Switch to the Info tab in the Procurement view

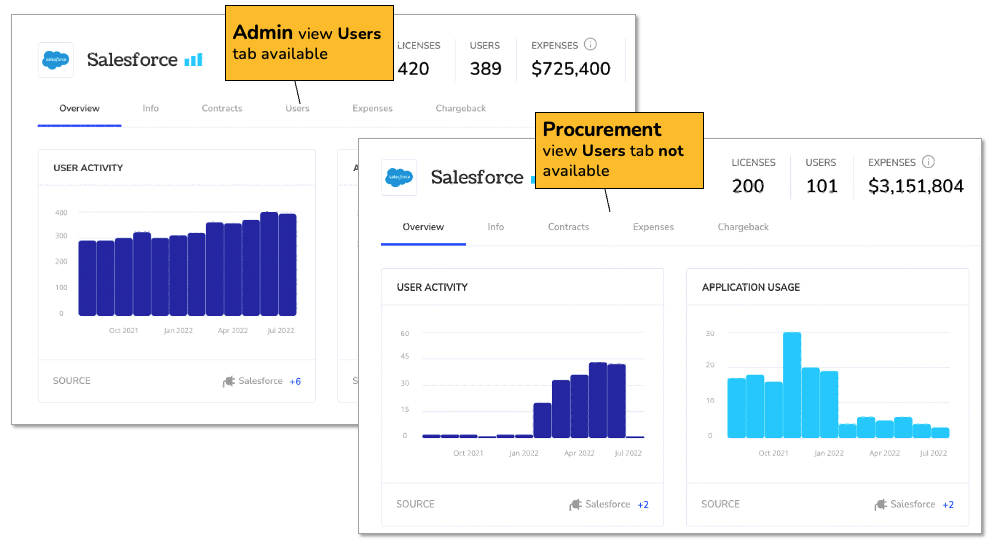point(496,227)
